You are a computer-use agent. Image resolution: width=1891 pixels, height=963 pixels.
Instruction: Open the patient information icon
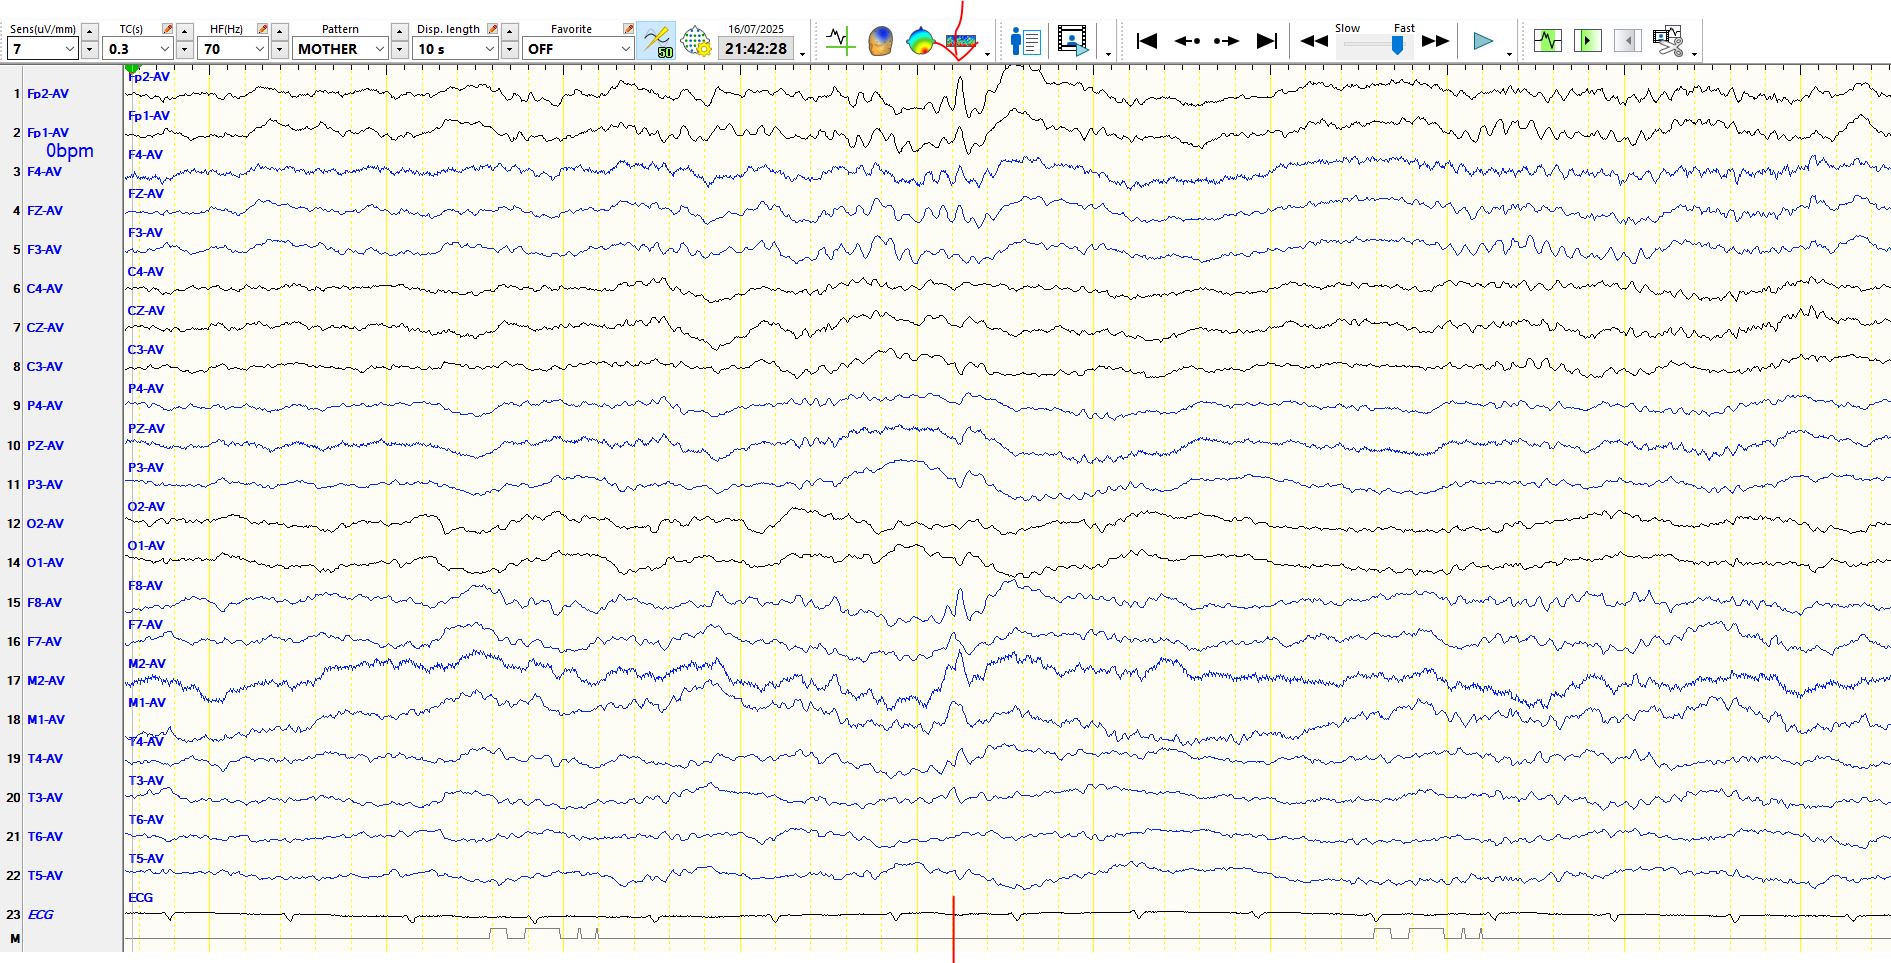click(x=1025, y=41)
